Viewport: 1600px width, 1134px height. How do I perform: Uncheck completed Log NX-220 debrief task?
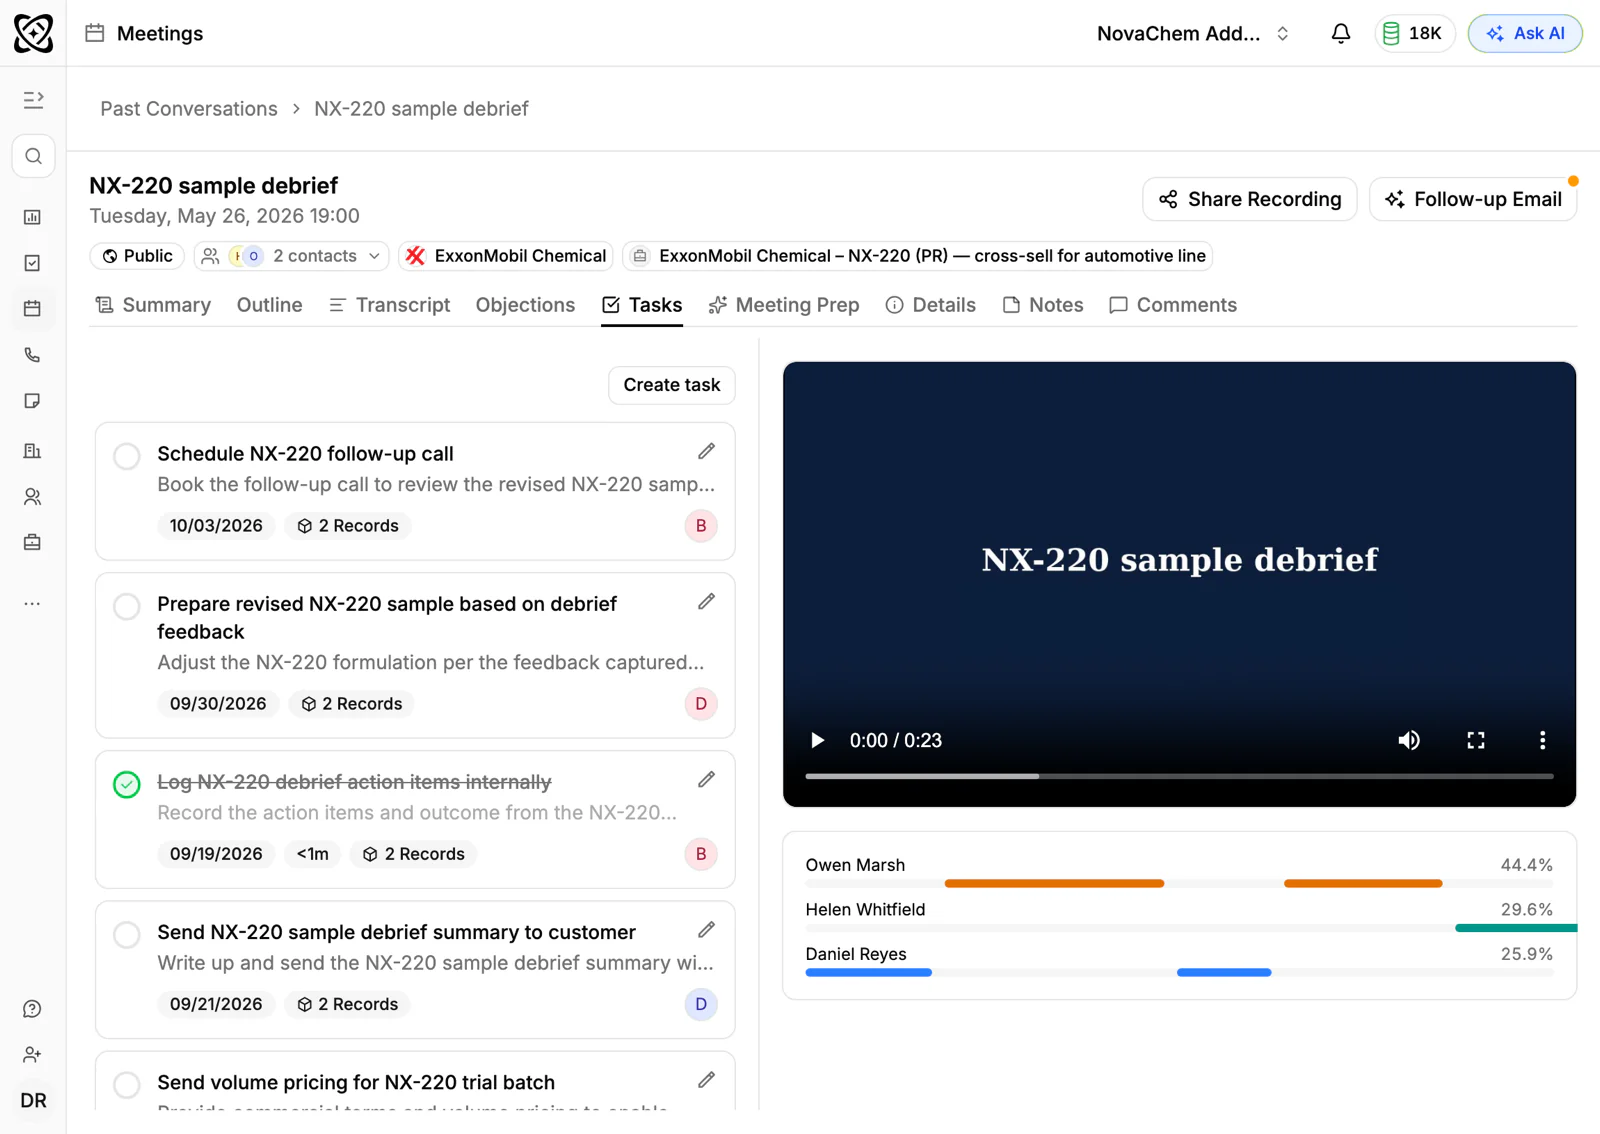coord(127,784)
